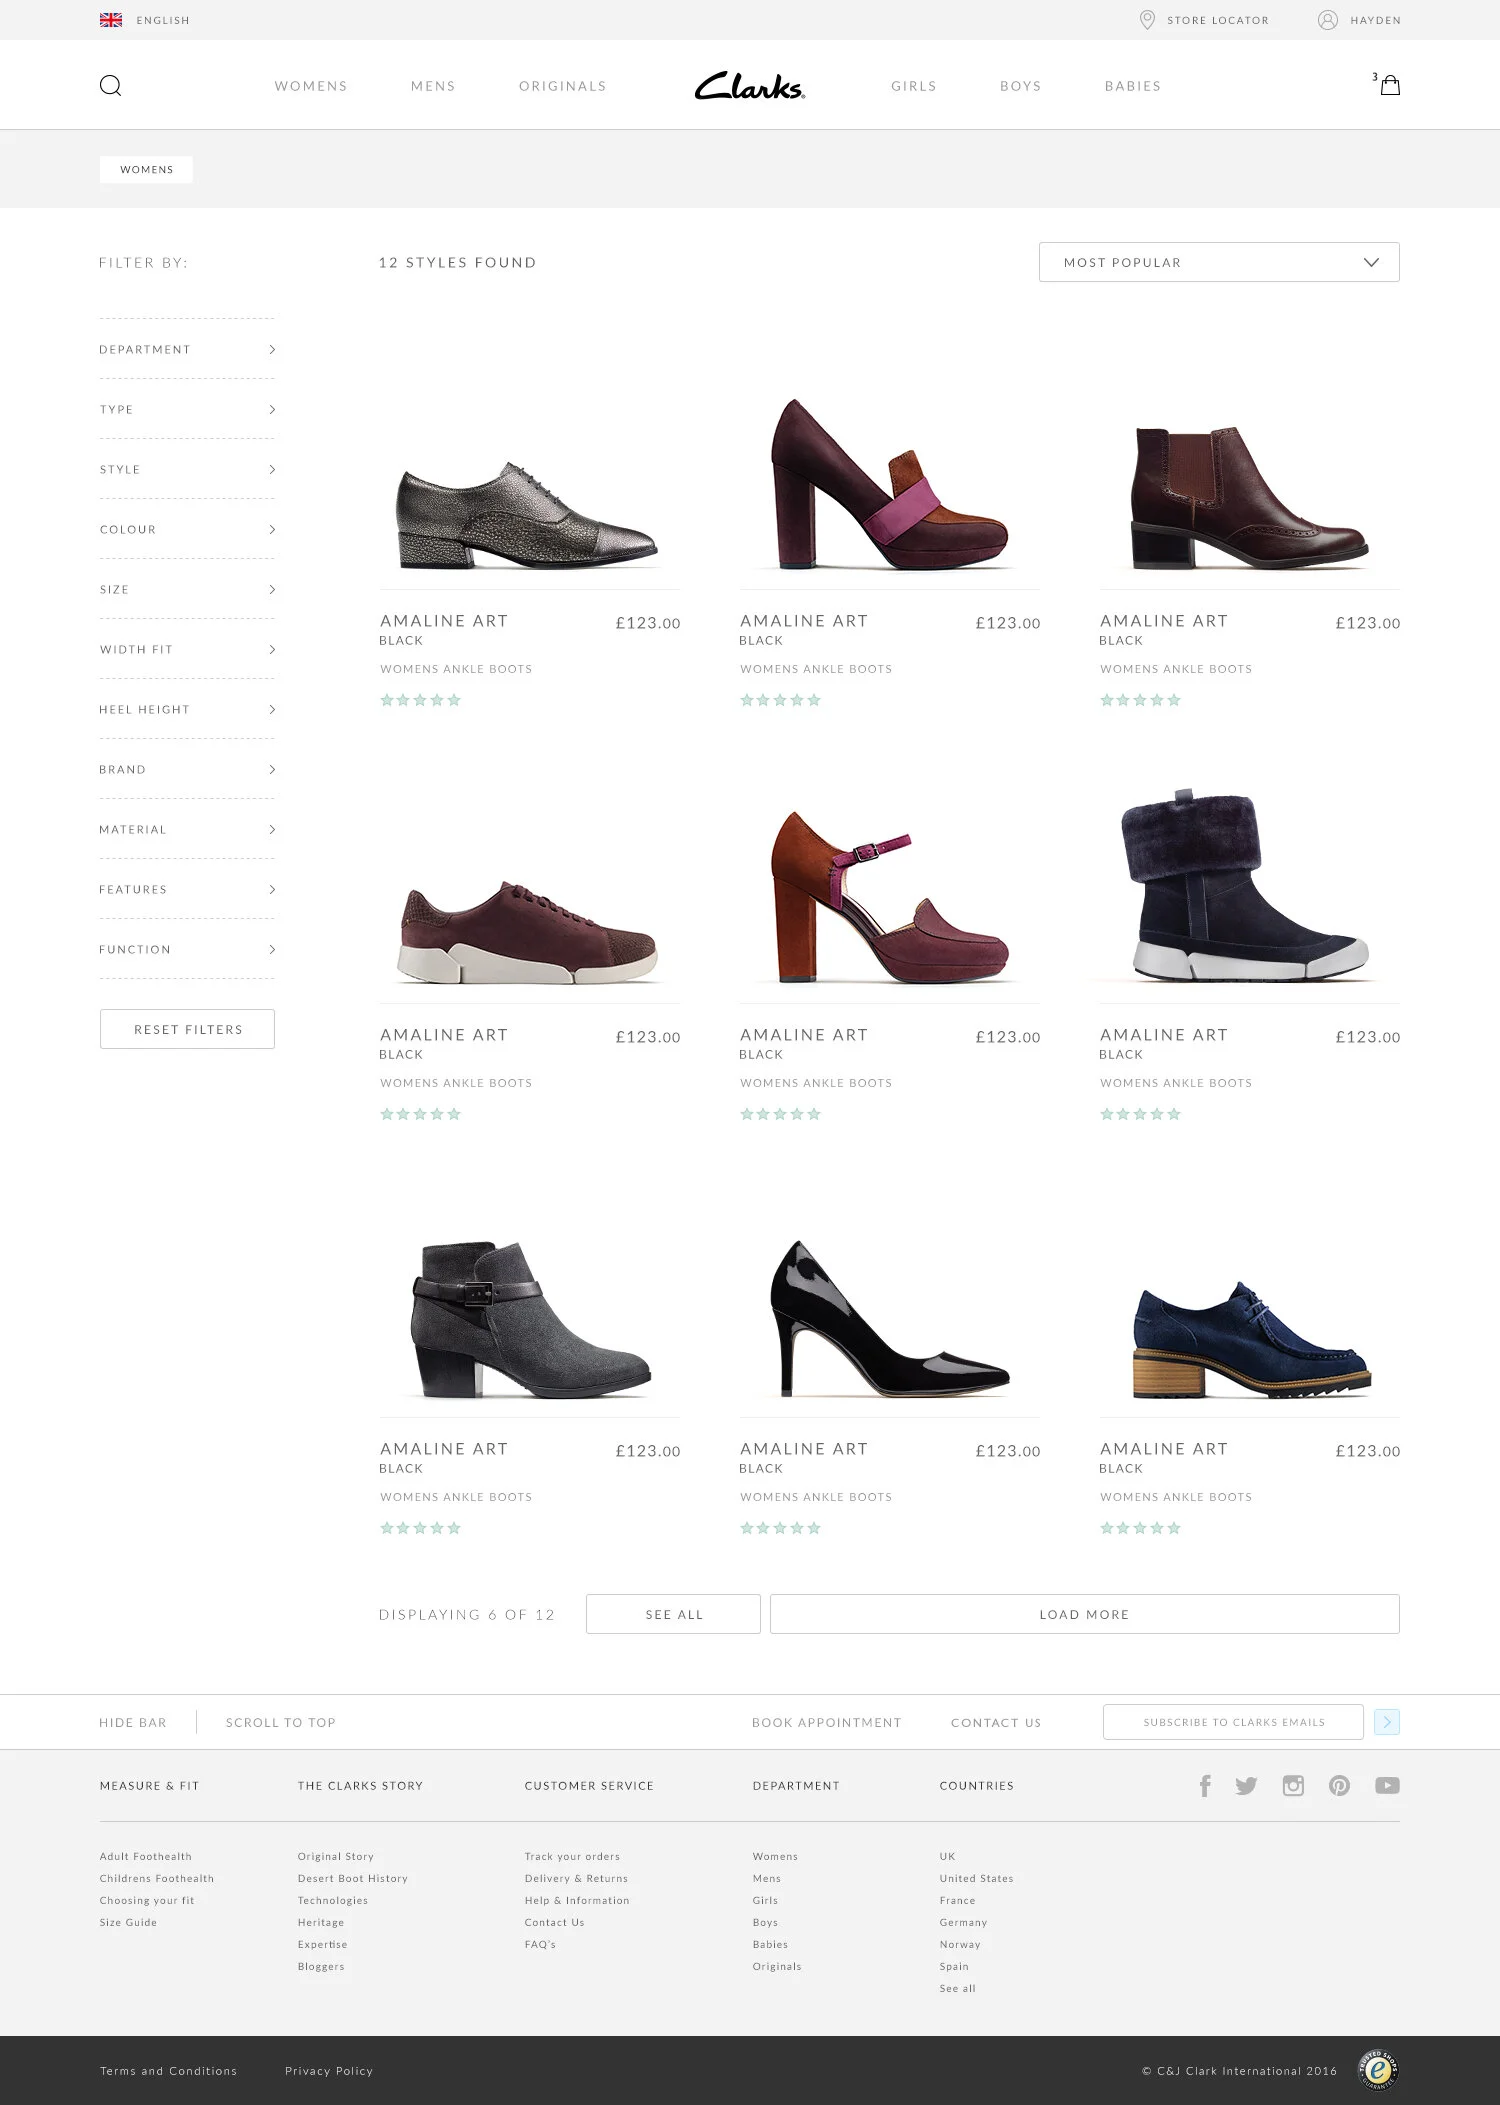1500x2105 pixels.
Task: Expand the Style filter
Action: coord(187,469)
